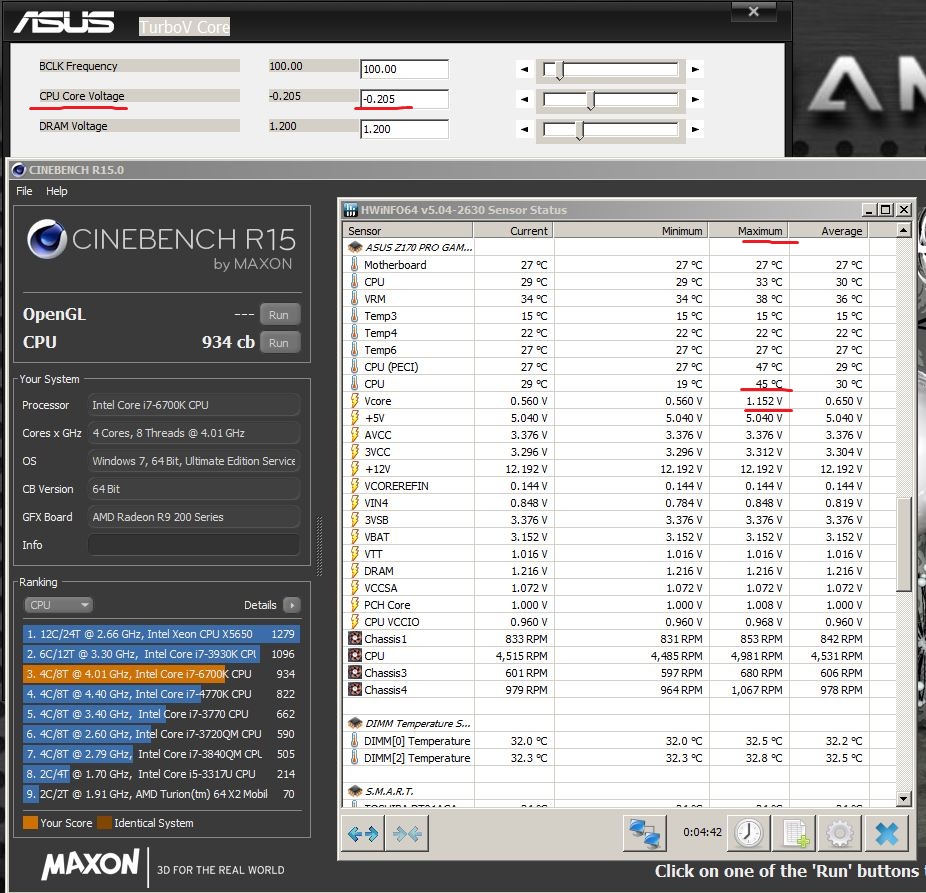Click the Vcore lightning bolt sensor icon

click(354, 401)
